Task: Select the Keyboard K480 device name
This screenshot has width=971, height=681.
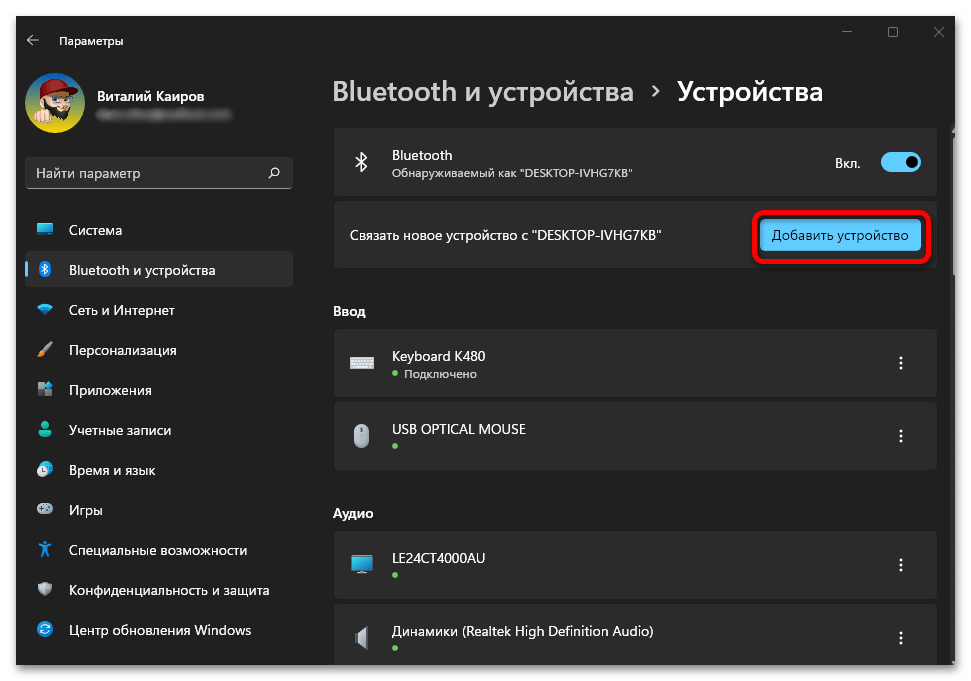Action: click(438, 356)
